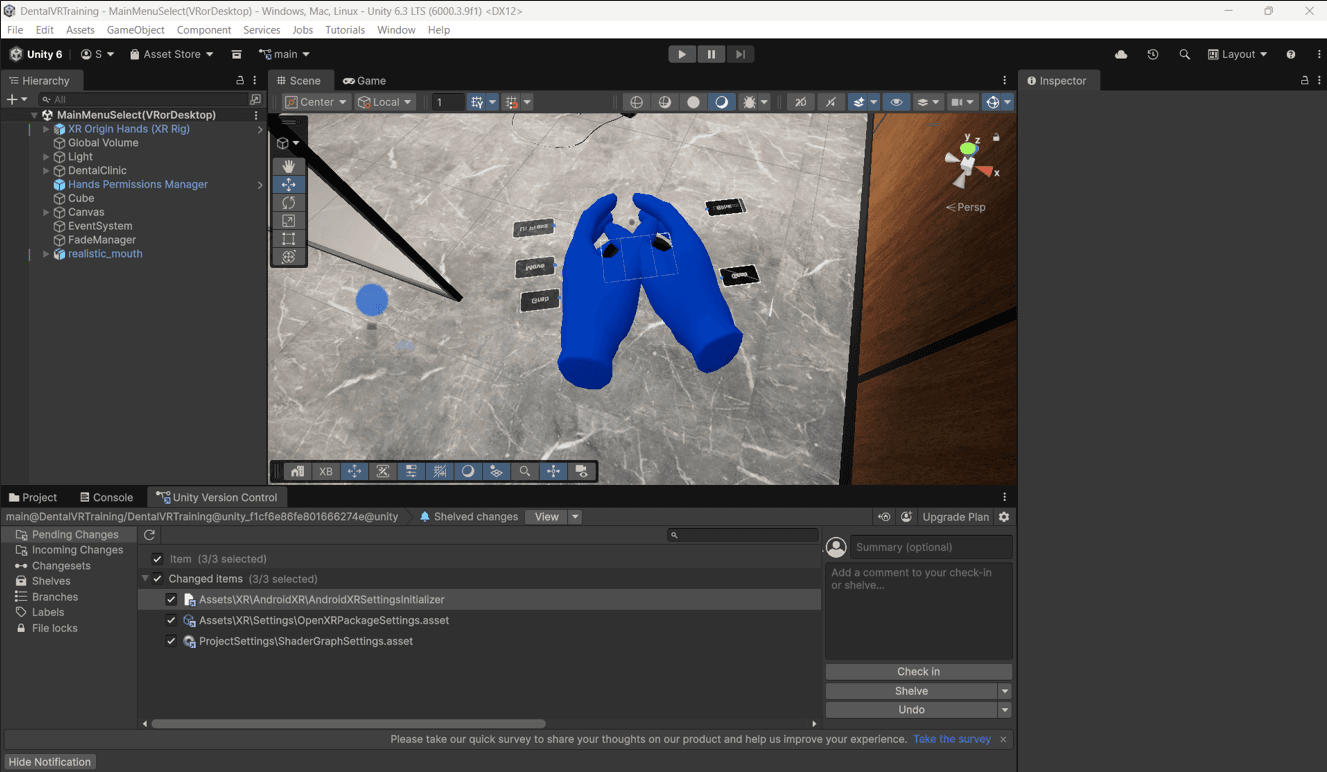
Task: Open the Layout dropdown
Action: pos(1238,54)
